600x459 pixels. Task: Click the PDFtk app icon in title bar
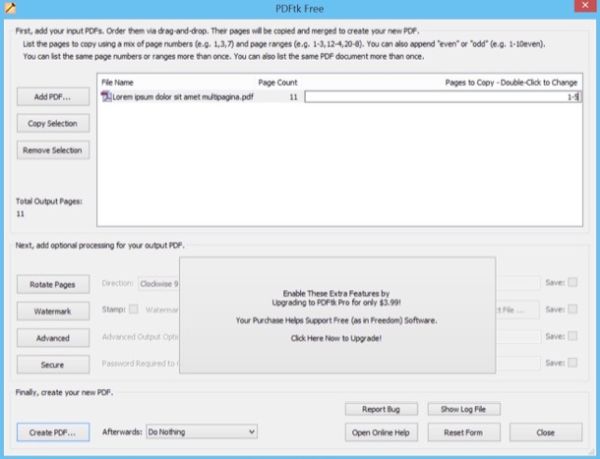tap(10, 8)
